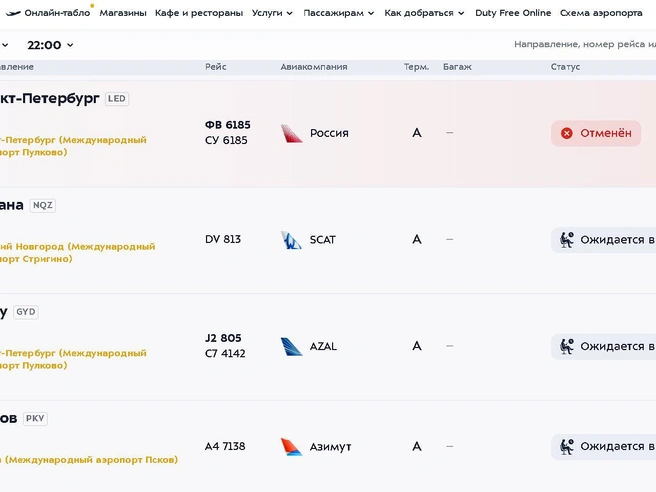Click the Россия airline tail logo
This screenshot has width=656, height=492.
[x=292, y=133]
